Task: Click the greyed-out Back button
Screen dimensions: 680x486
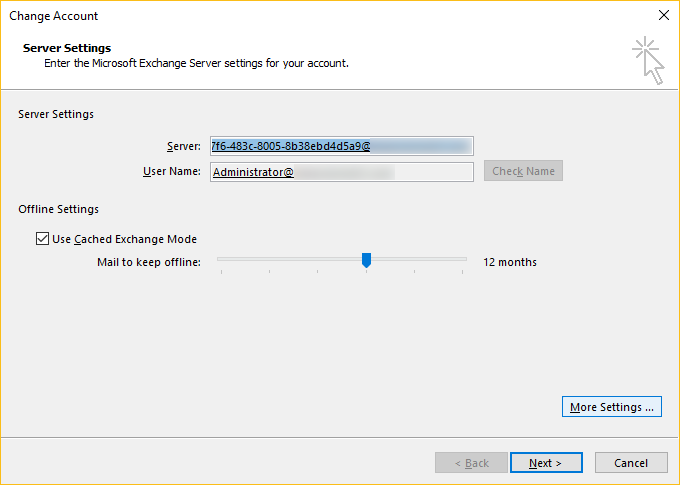Action: [471, 463]
